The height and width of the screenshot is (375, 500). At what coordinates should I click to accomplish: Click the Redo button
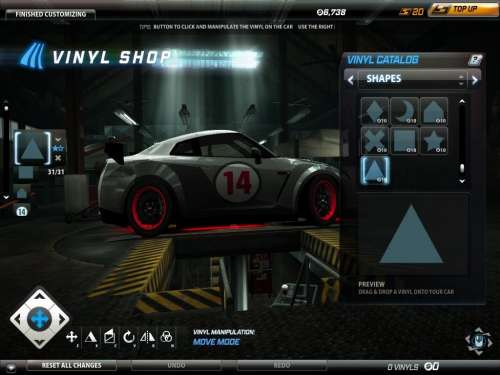coord(282,365)
